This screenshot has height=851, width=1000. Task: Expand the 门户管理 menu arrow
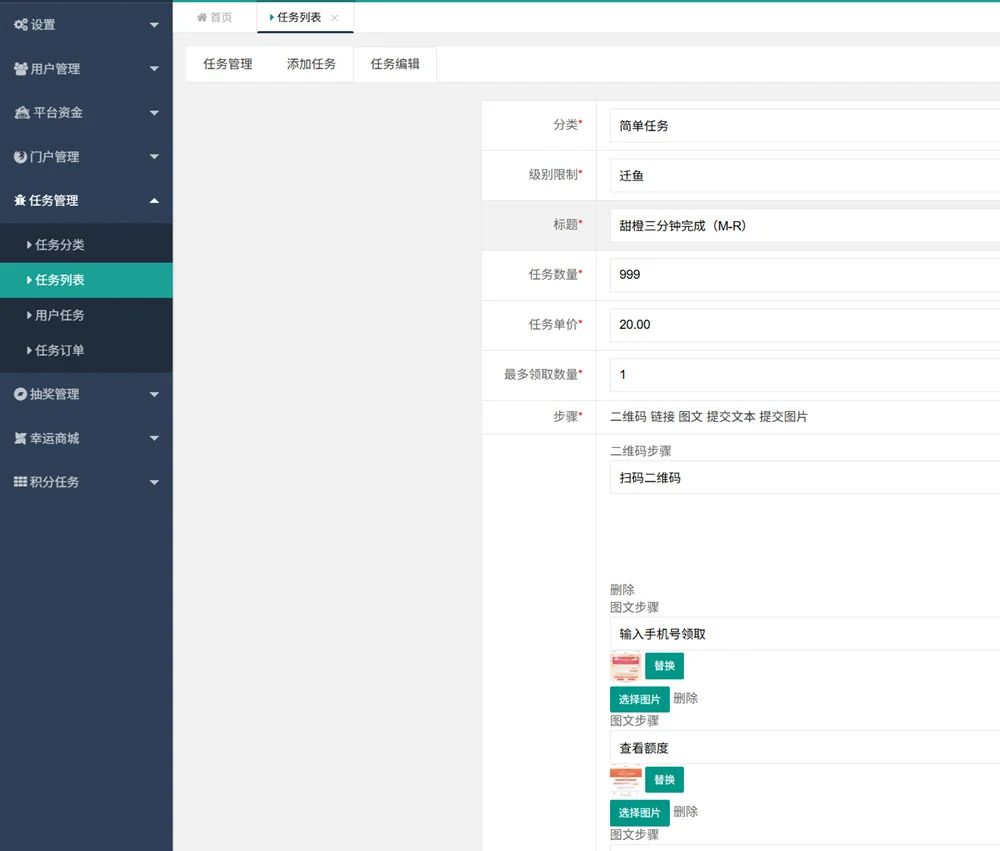tap(154, 156)
